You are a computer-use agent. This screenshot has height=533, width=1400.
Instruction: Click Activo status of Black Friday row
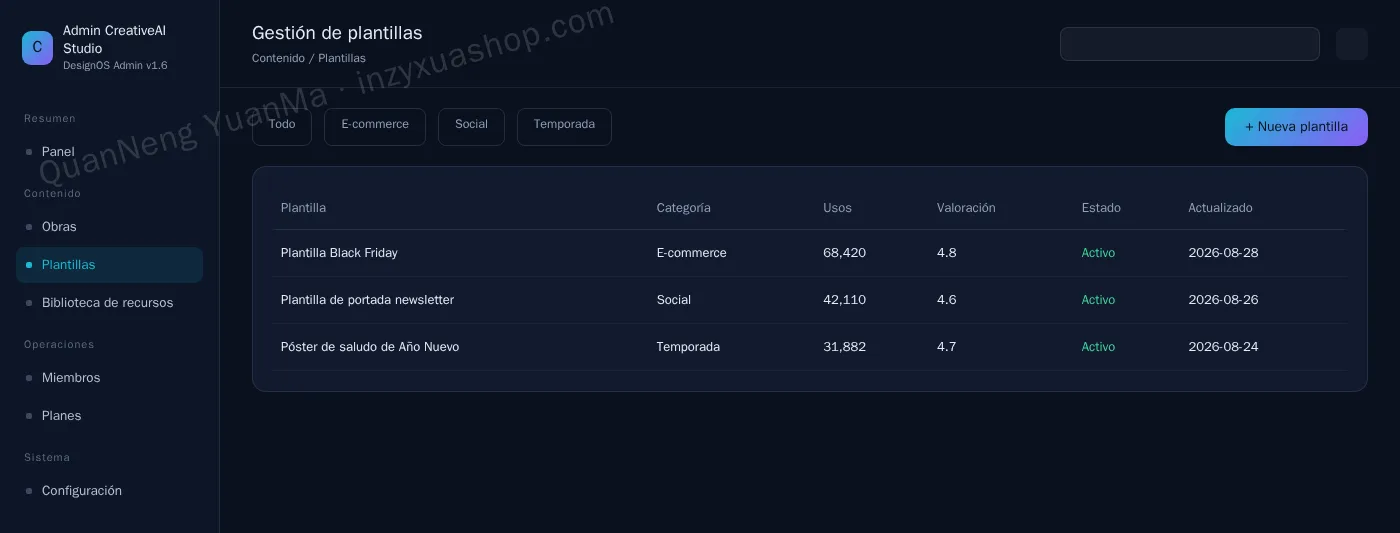click(1098, 253)
